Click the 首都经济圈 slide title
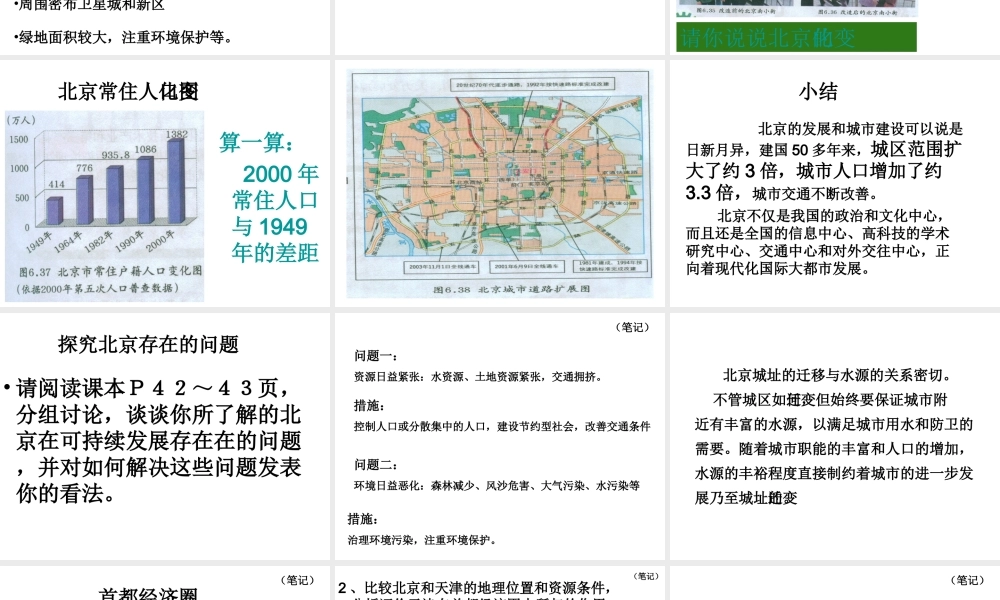This screenshot has width=1000, height=600. click(148, 593)
